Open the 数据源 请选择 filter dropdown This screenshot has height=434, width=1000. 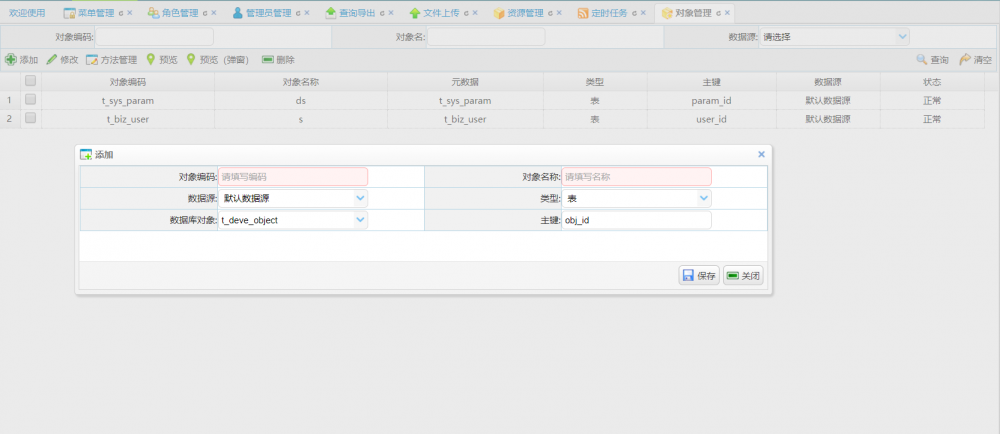tap(902, 37)
